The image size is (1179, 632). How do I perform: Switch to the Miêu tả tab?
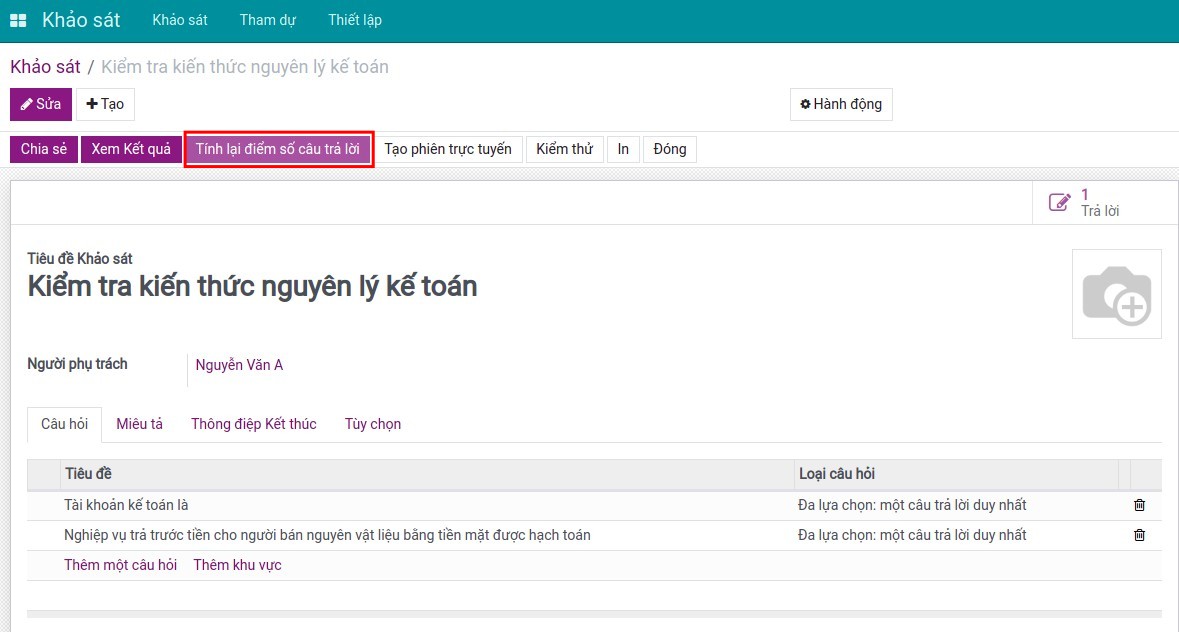139,424
